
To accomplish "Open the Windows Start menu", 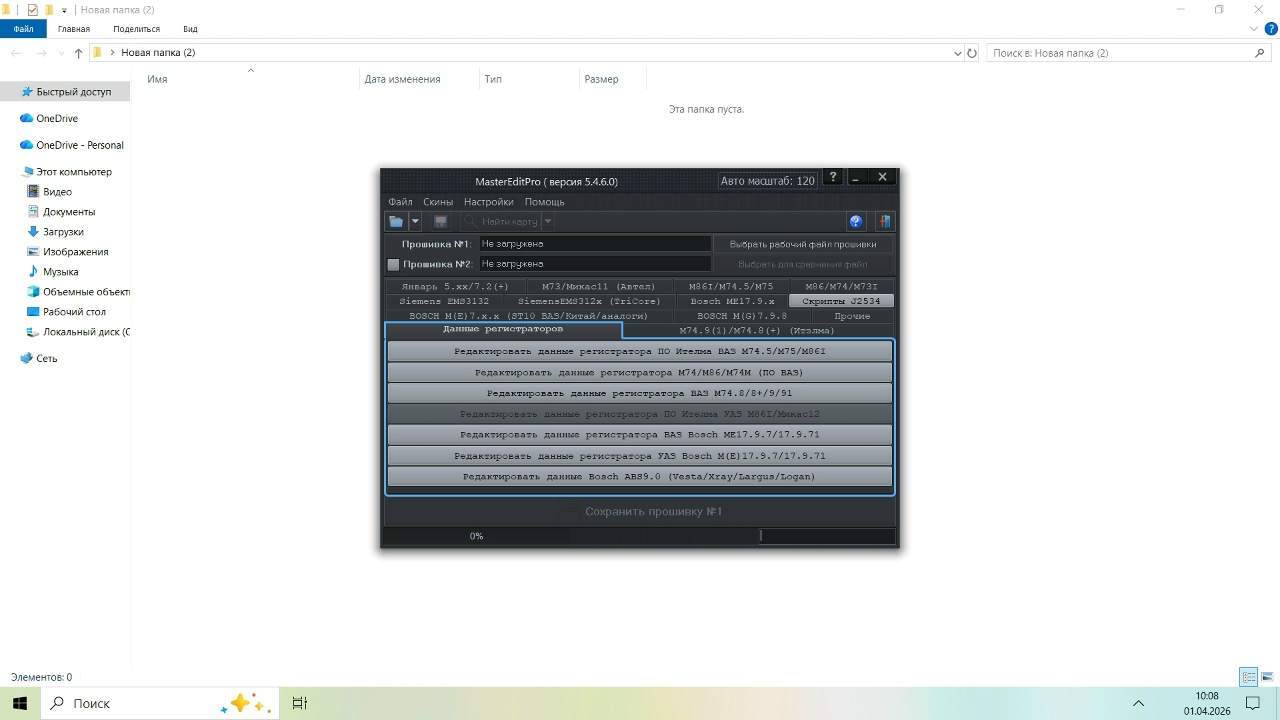I will coord(19,703).
